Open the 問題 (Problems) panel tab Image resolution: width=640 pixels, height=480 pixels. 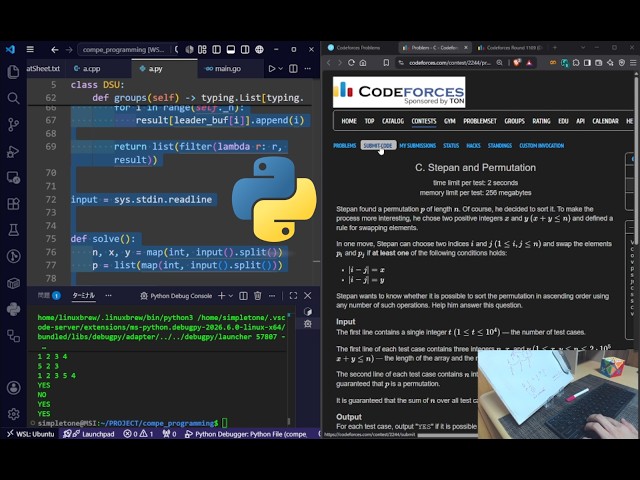point(49,296)
